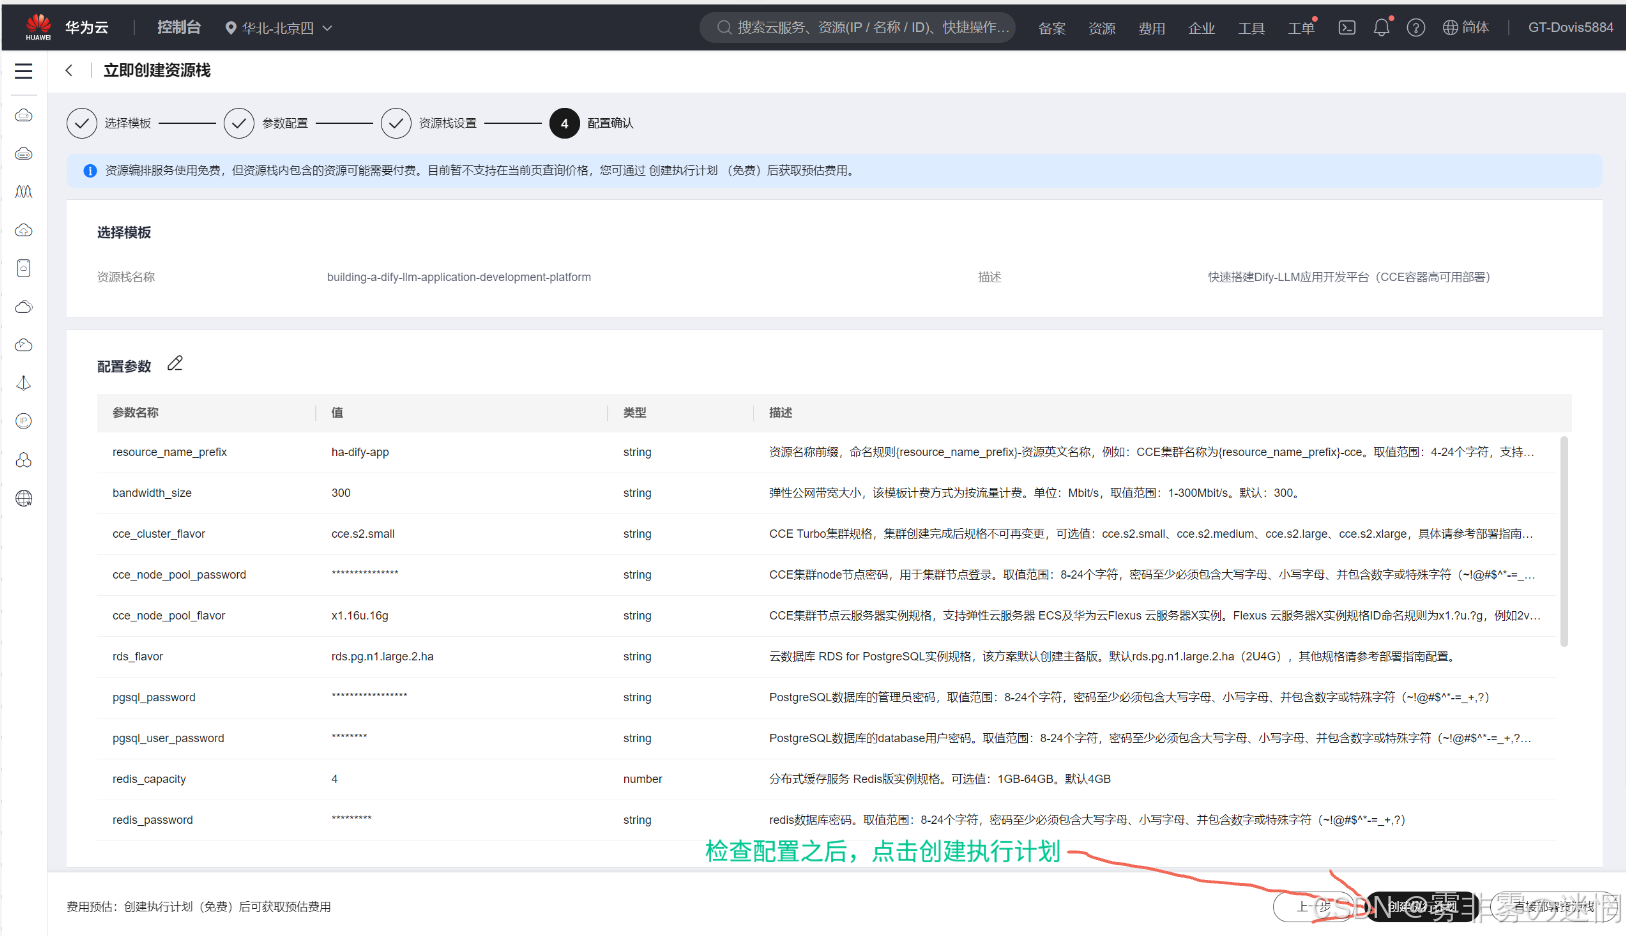The image size is (1626, 936).
Task: Open the wave peaks sidebar icon
Action: click(24, 192)
